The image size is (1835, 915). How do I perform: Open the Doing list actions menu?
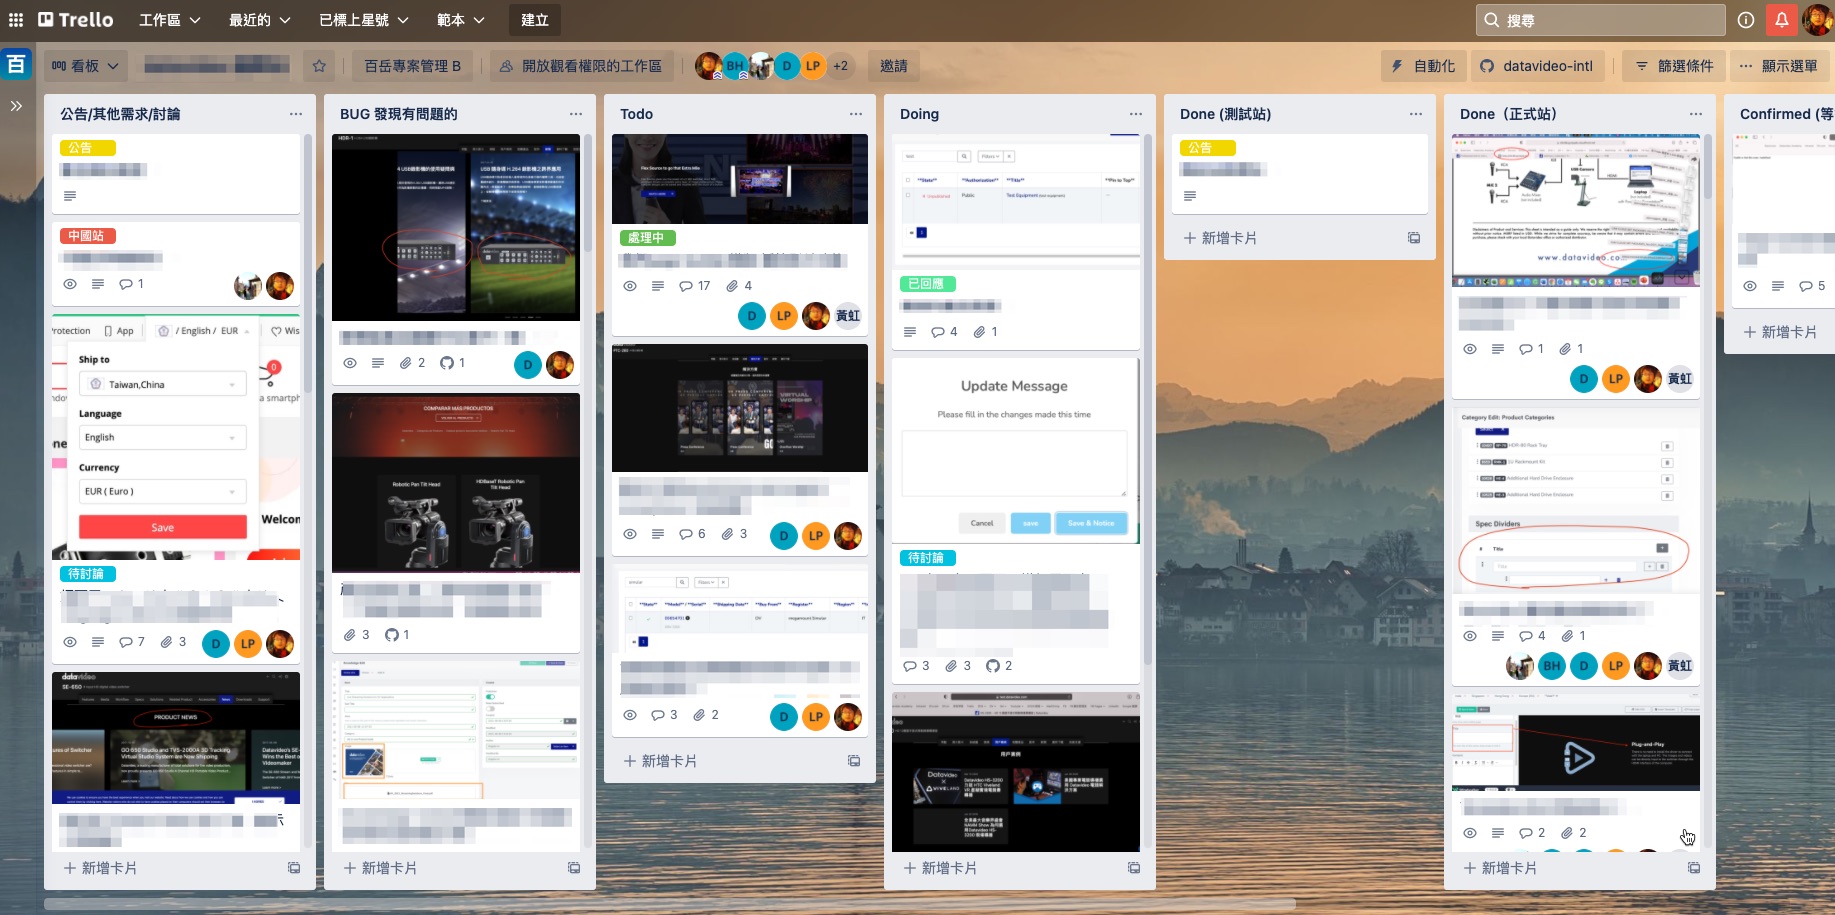pos(1135,114)
